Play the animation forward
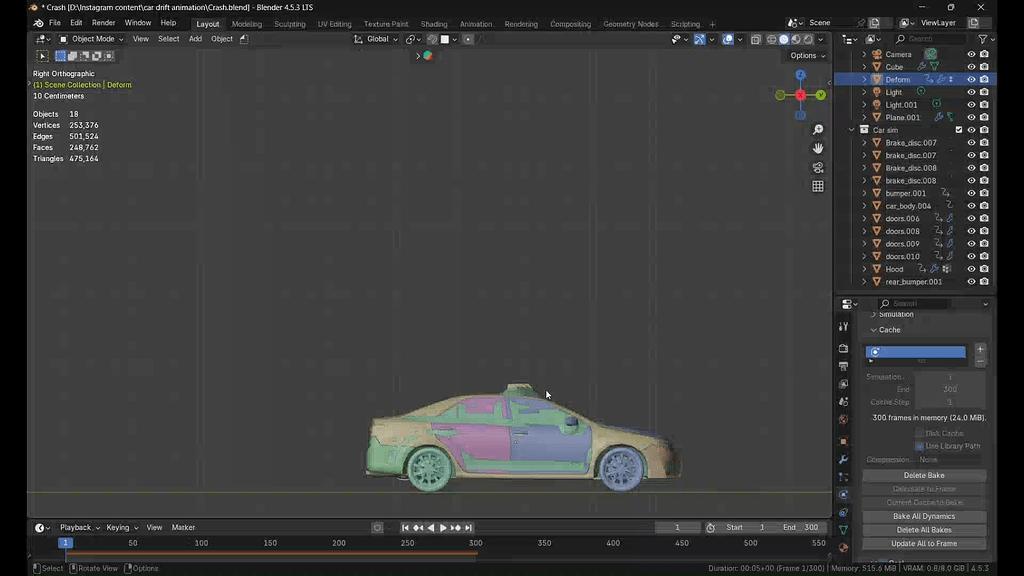 pos(443,528)
